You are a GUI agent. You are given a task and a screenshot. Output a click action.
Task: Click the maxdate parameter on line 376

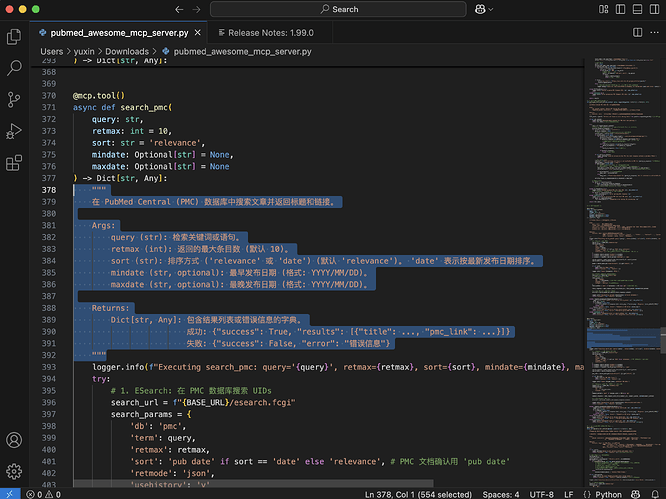pos(108,166)
